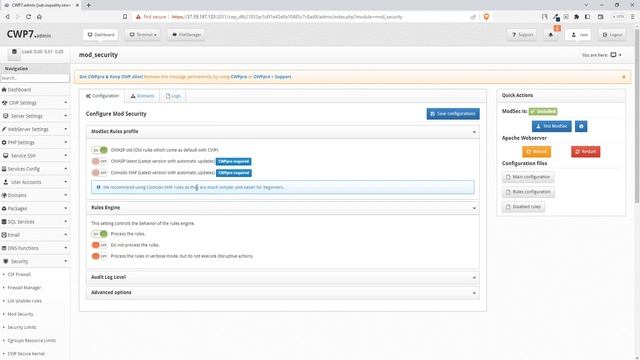Click the Apache Restart button
This screenshot has height=360, width=640.
click(585, 152)
